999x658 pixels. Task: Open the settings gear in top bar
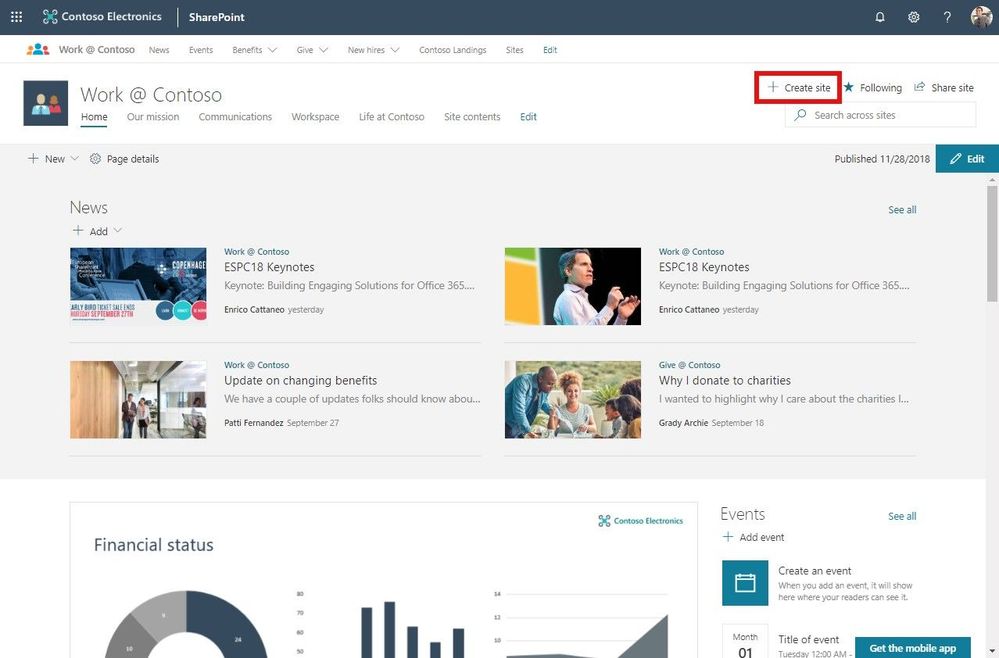[x=914, y=17]
